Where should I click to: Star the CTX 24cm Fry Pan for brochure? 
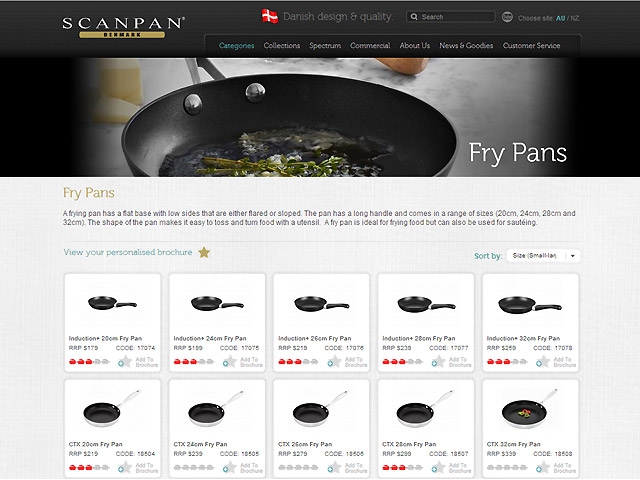pos(231,467)
